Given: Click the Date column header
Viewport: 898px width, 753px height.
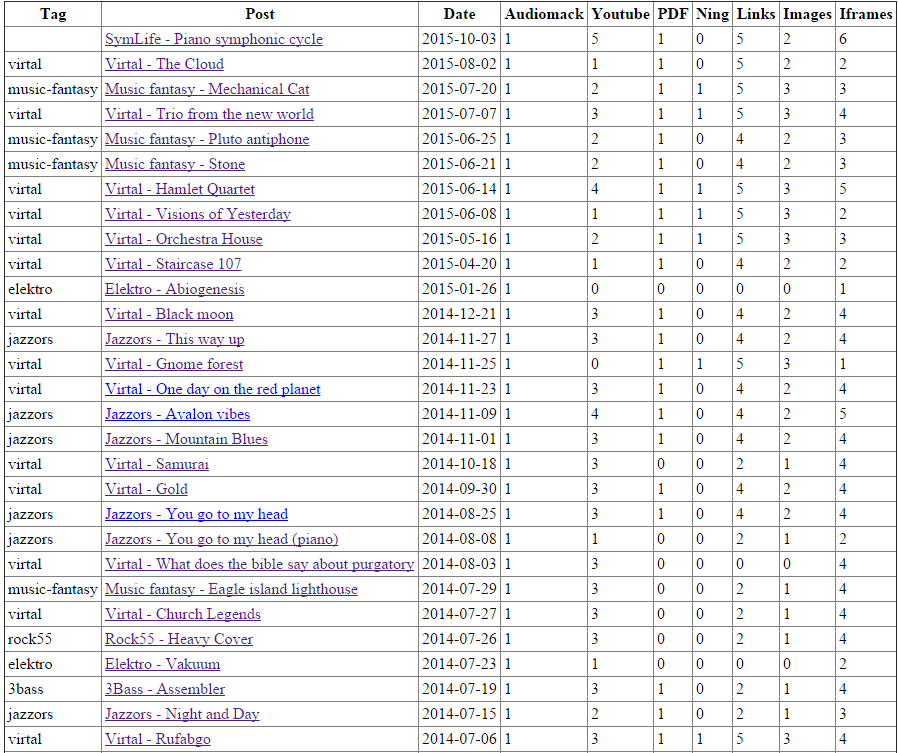Looking at the screenshot, I should [x=459, y=14].
